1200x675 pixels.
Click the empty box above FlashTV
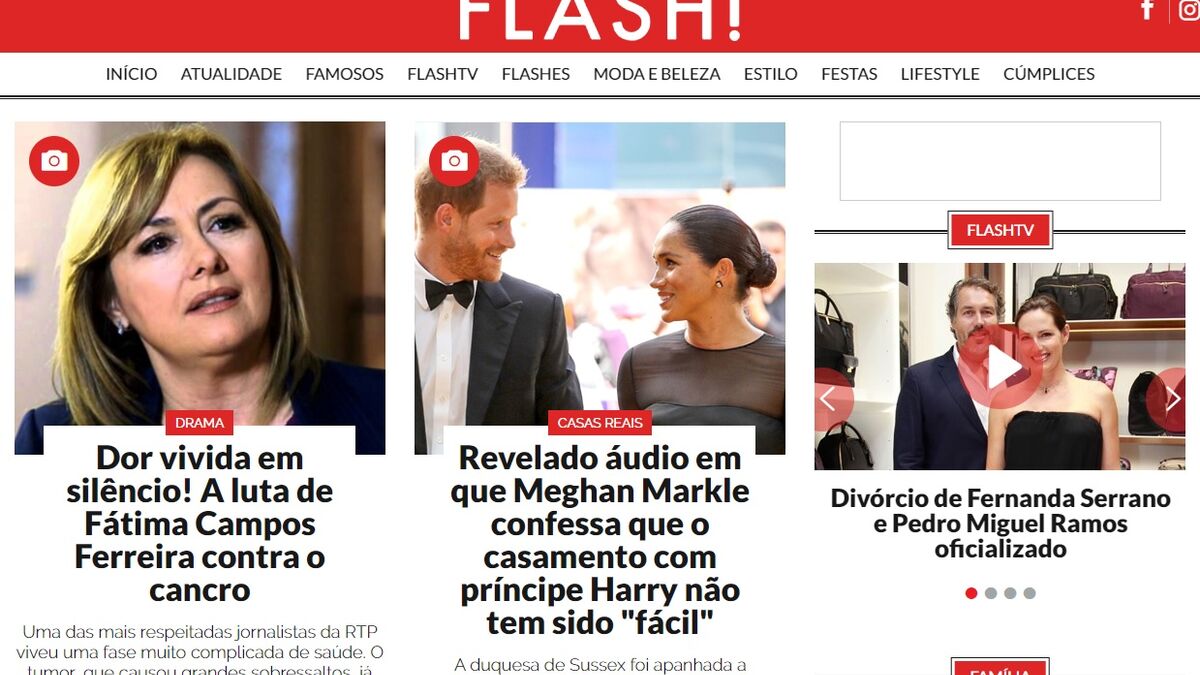point(1000,161)
